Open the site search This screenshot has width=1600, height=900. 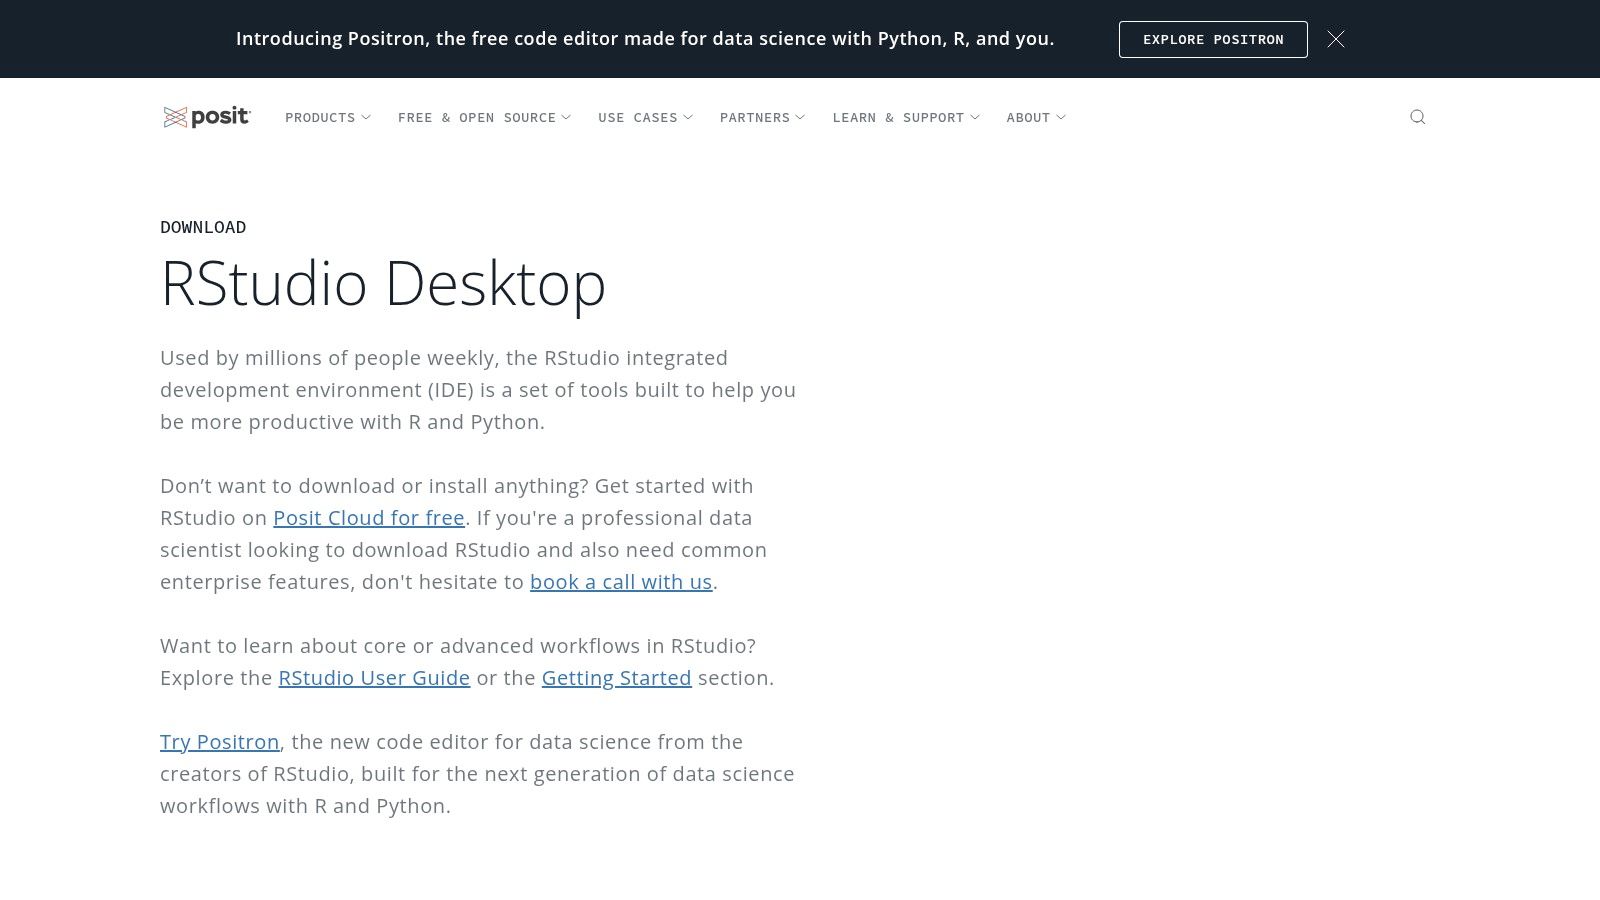click(1418, 117)
